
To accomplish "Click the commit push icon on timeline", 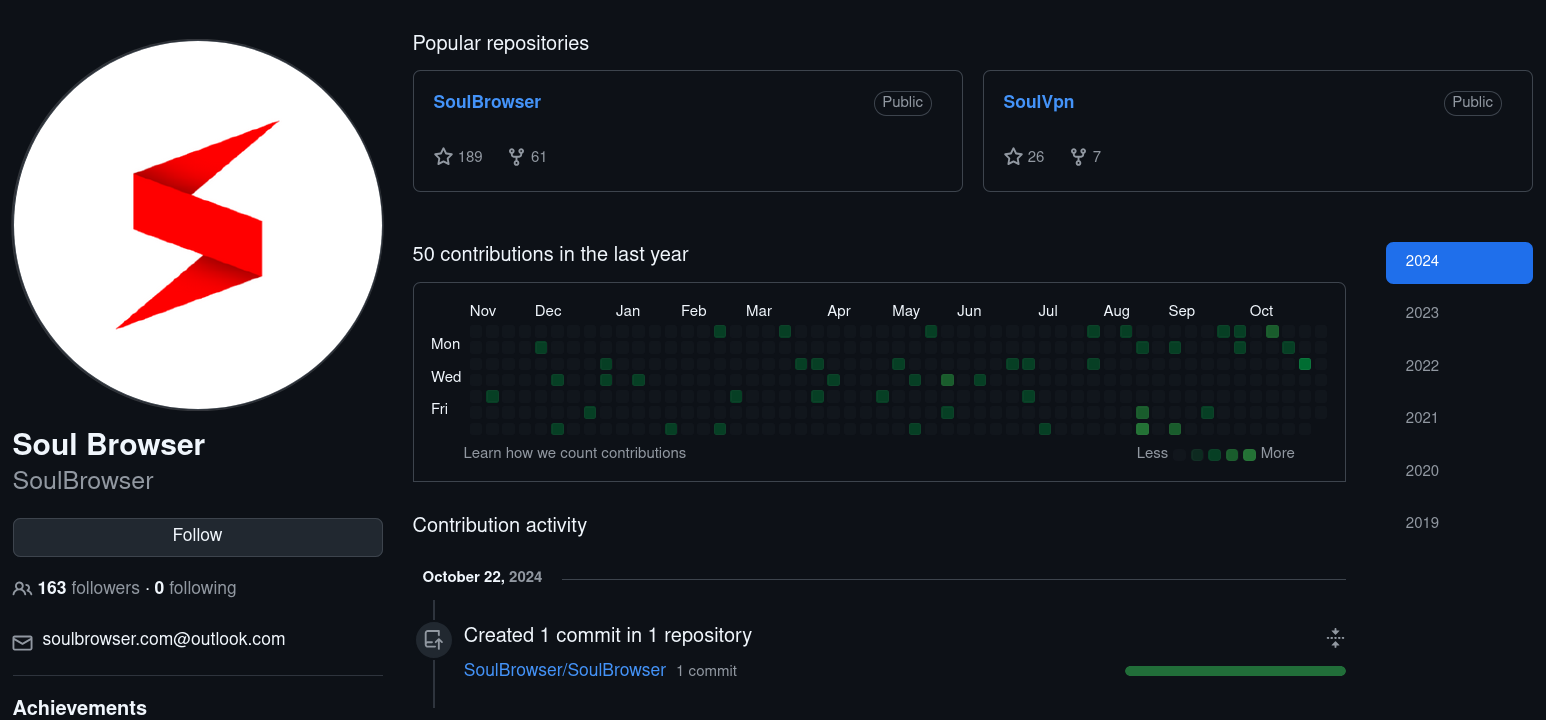I will [434, 640].
